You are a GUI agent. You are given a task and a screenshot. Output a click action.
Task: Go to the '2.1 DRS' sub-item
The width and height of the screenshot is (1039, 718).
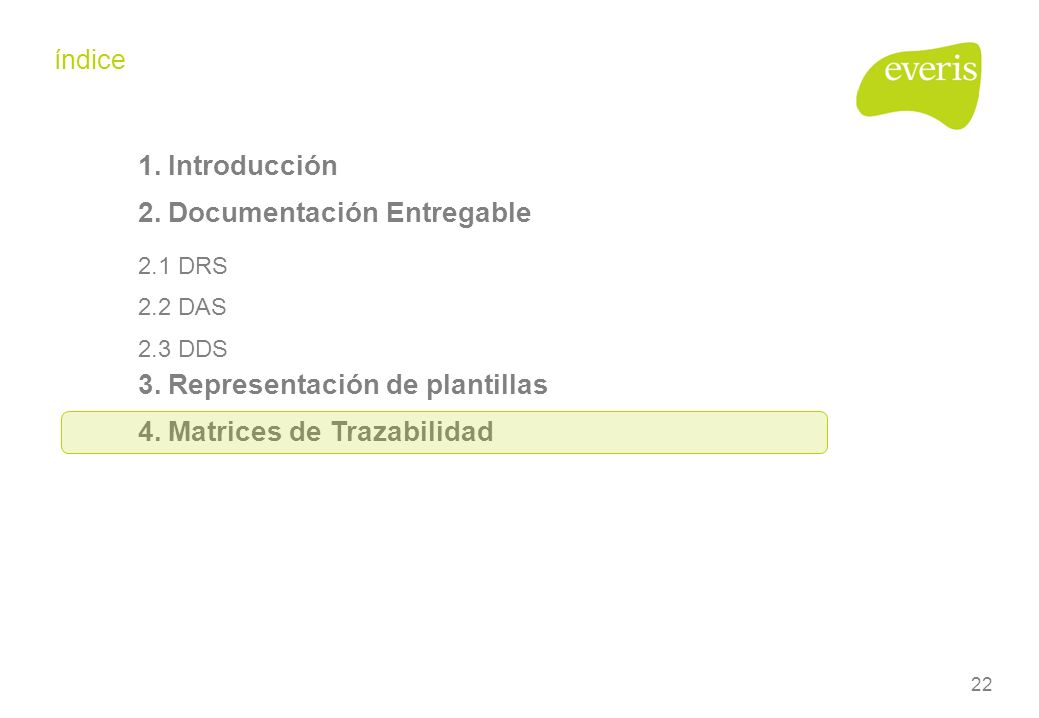click(x=183, y=266)
